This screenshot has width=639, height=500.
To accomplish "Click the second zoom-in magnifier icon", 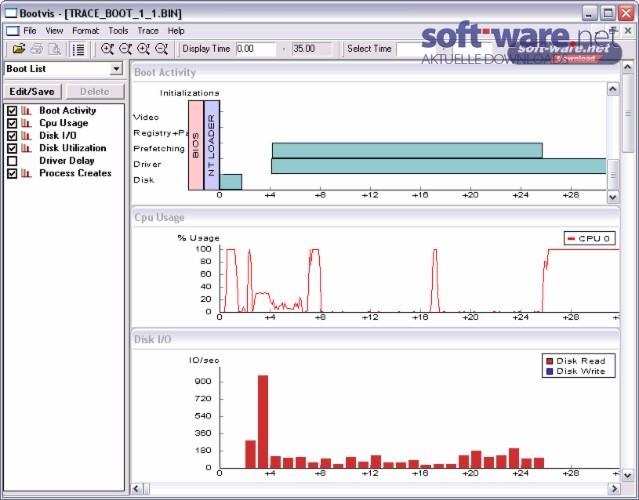I will (143, 49).
